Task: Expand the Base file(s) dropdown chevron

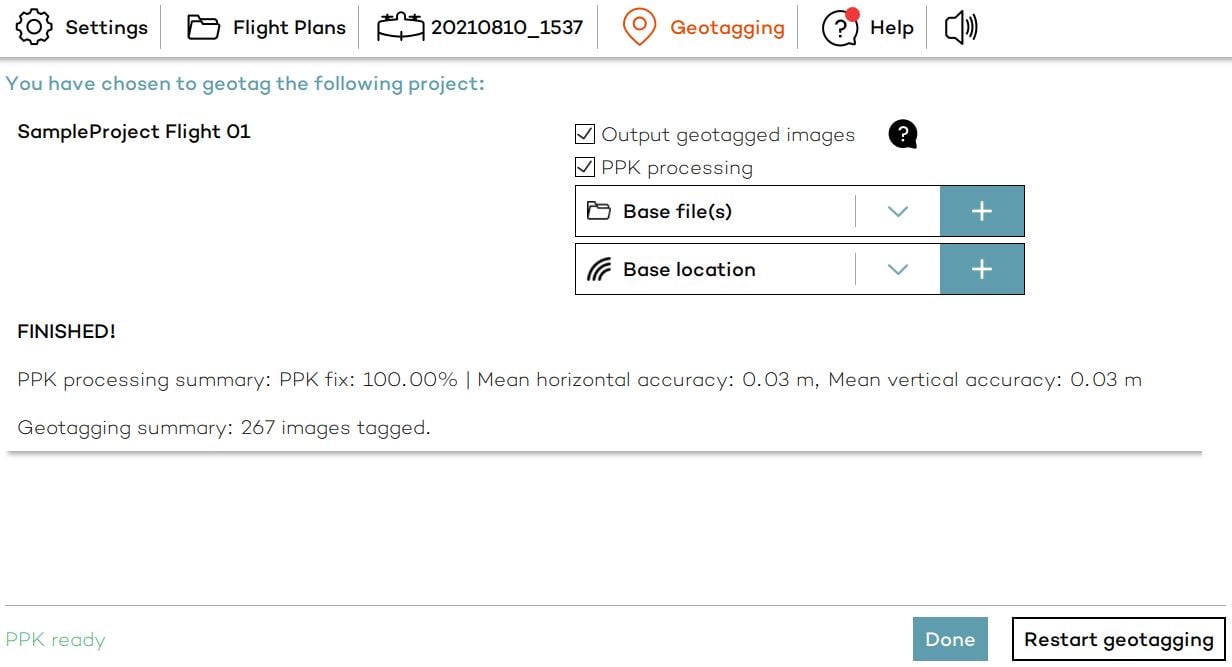Action: coord(897,211)
